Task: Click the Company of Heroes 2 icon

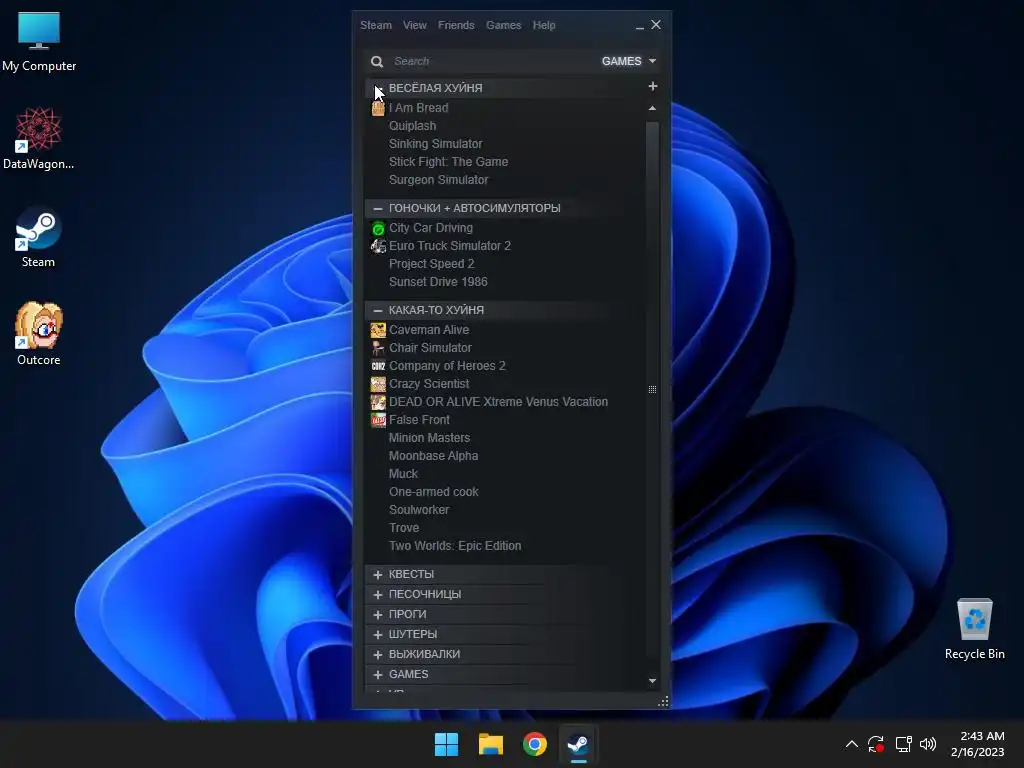Action: 378,366
